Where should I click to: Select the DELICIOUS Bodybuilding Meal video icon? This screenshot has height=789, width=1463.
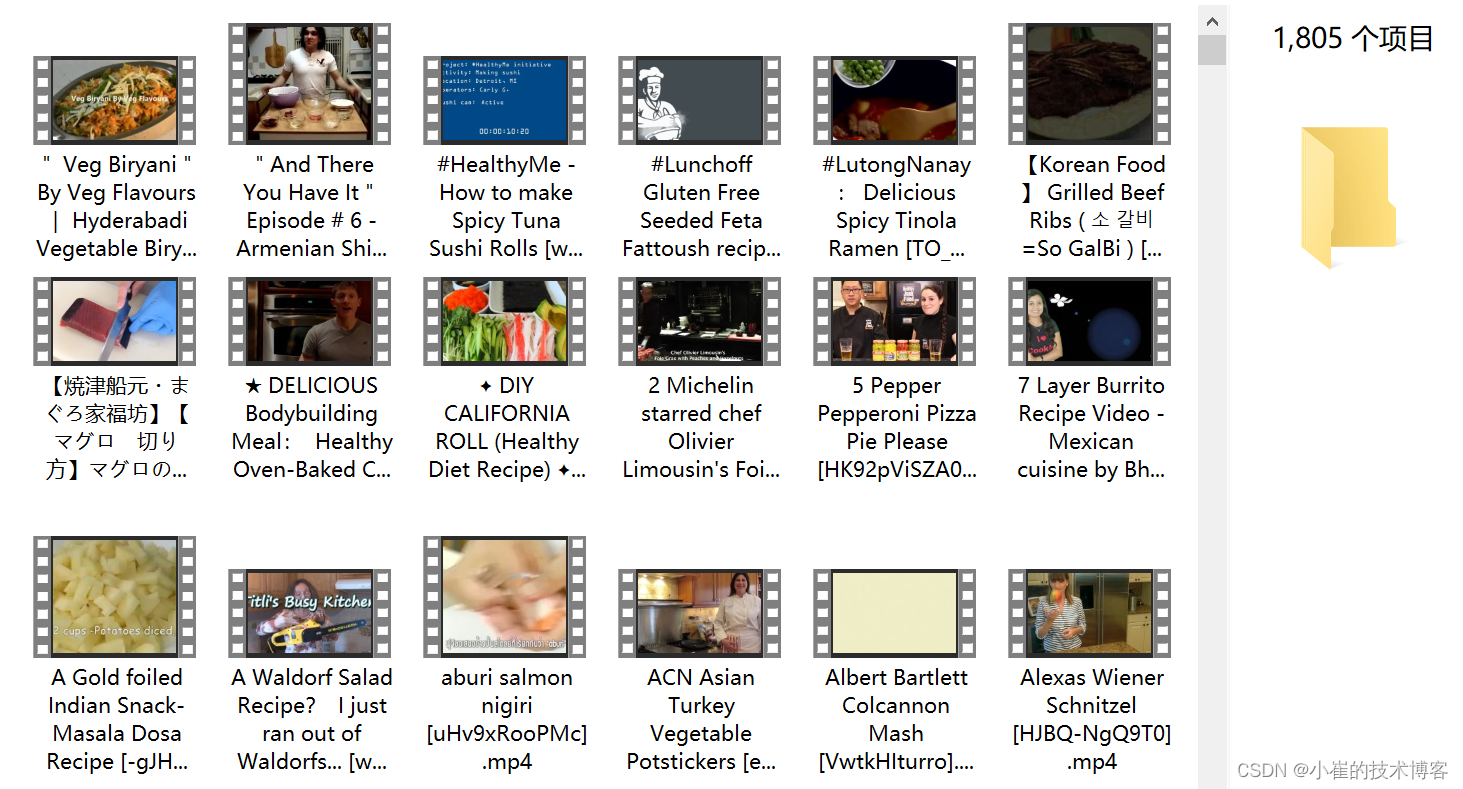tap(310, 321)
